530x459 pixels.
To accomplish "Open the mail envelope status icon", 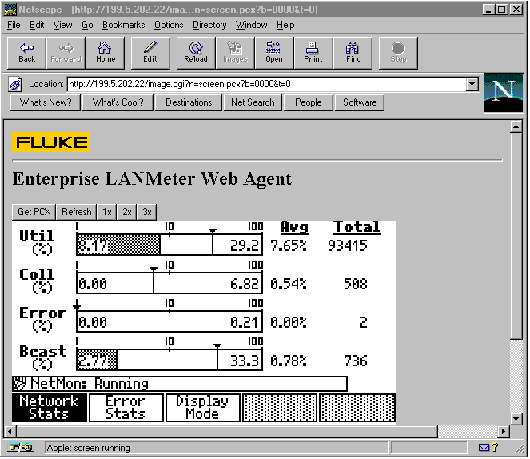I will [484, 448].
